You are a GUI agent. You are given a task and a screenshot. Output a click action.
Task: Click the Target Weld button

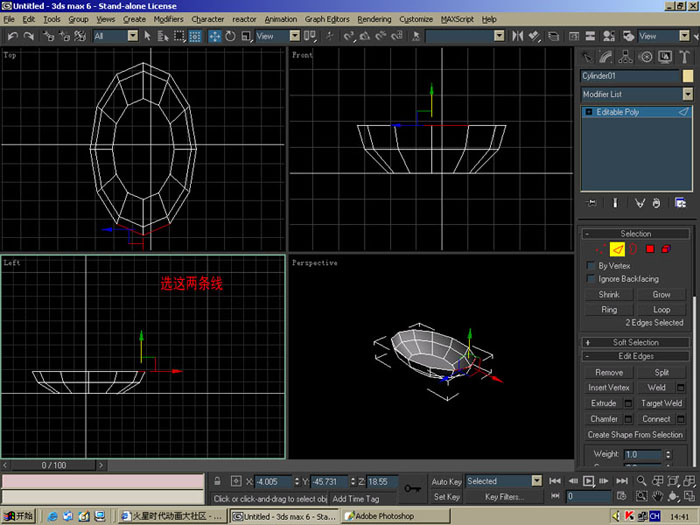tap(662, 404)
